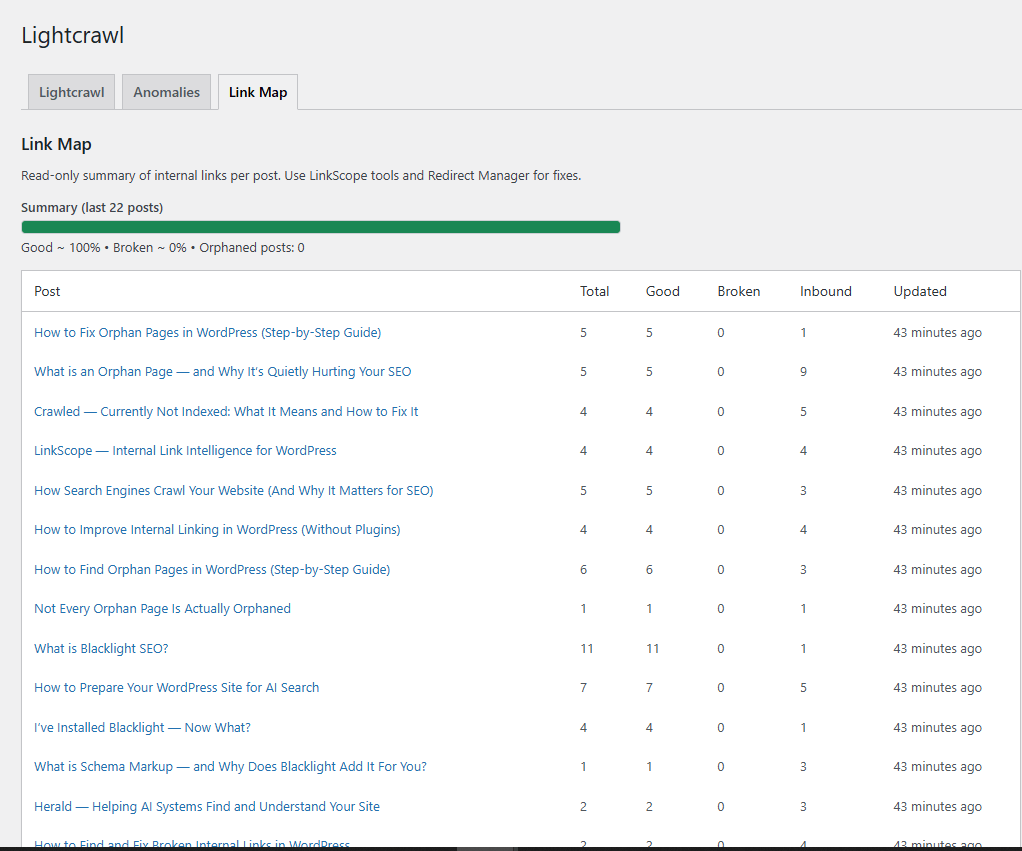Open 'How Search Engines Crawl Your Website' link

tap(233, 490)
